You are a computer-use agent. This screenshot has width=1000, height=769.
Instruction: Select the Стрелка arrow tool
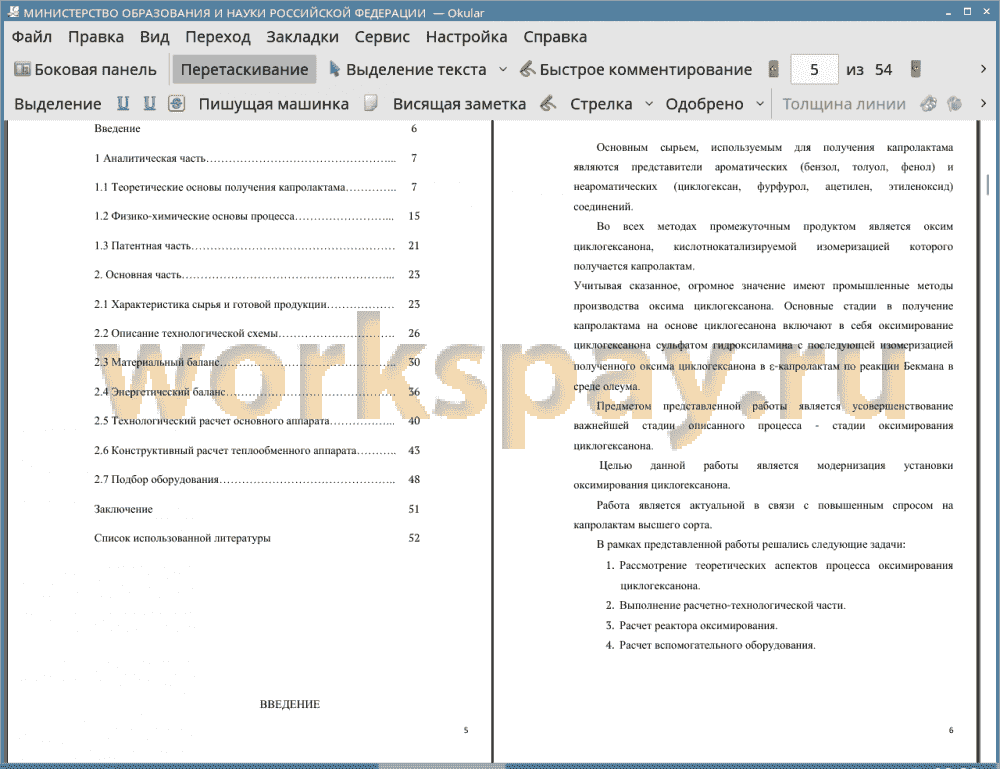(x=601, y=104)
